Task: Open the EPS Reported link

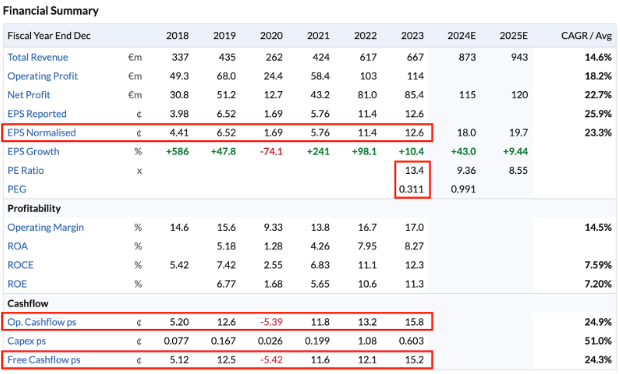Action: [x=37, y=114]
